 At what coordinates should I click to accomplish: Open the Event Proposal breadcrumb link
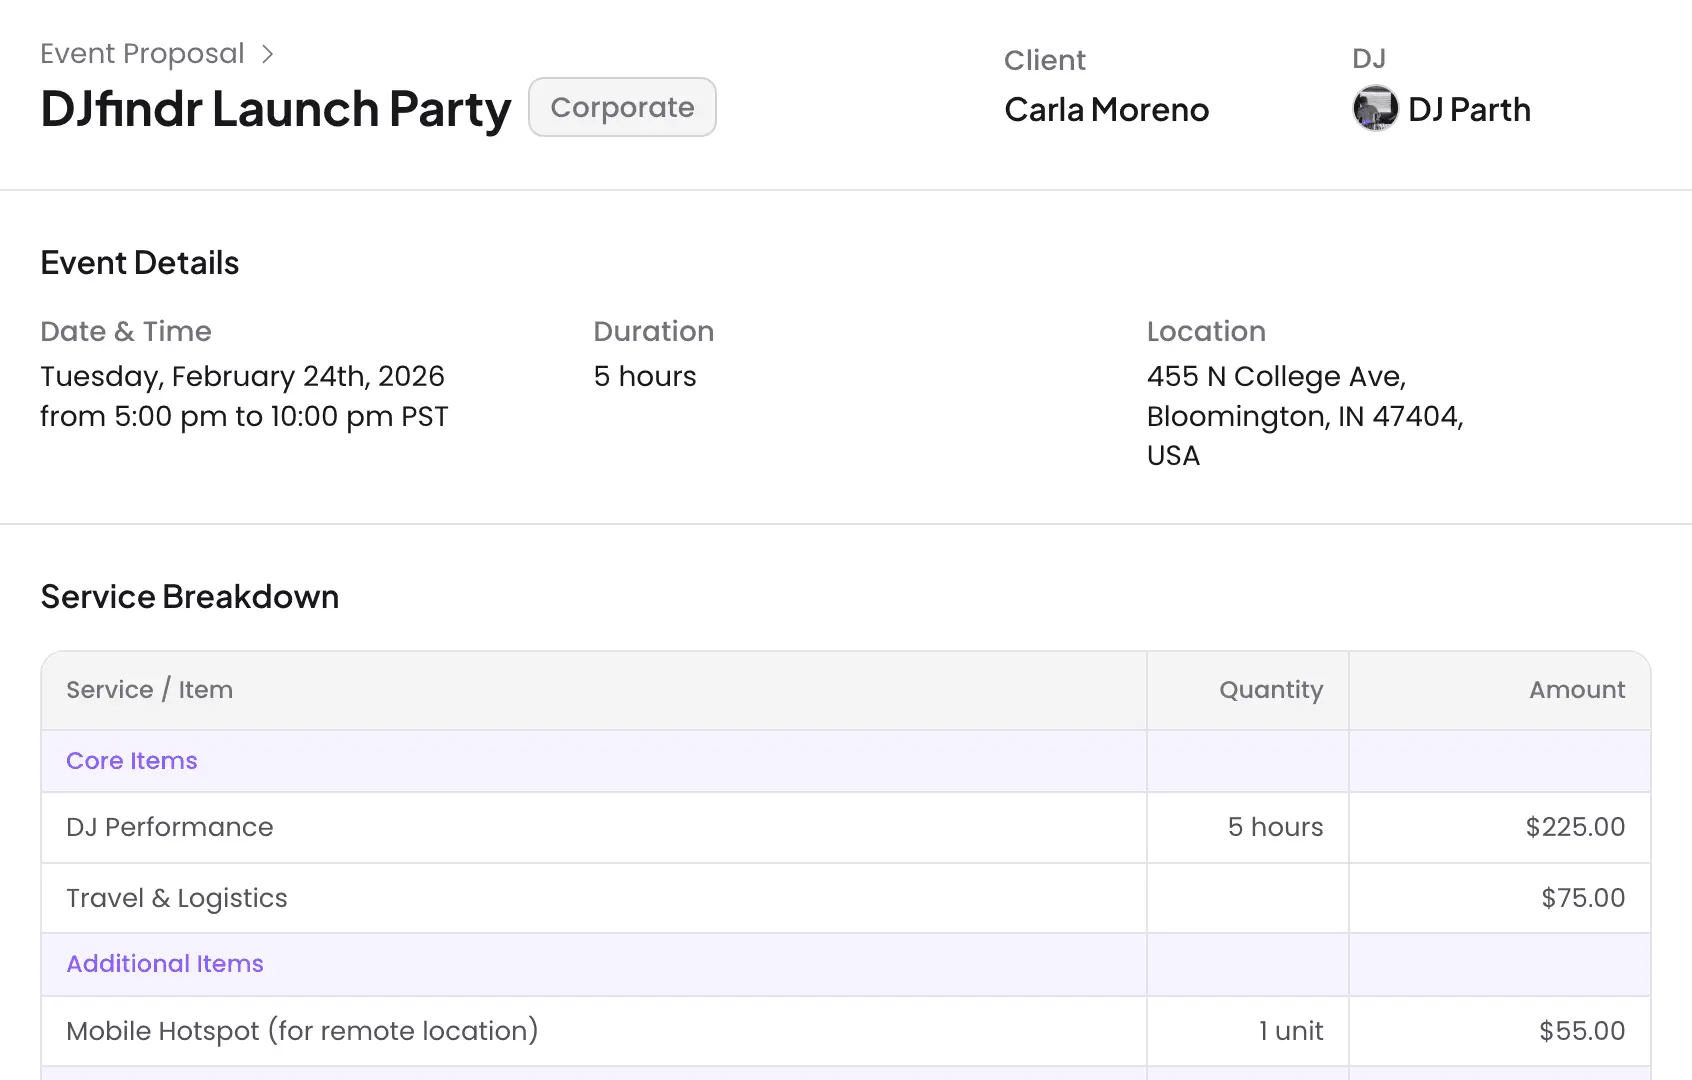[x=142, y=54]
